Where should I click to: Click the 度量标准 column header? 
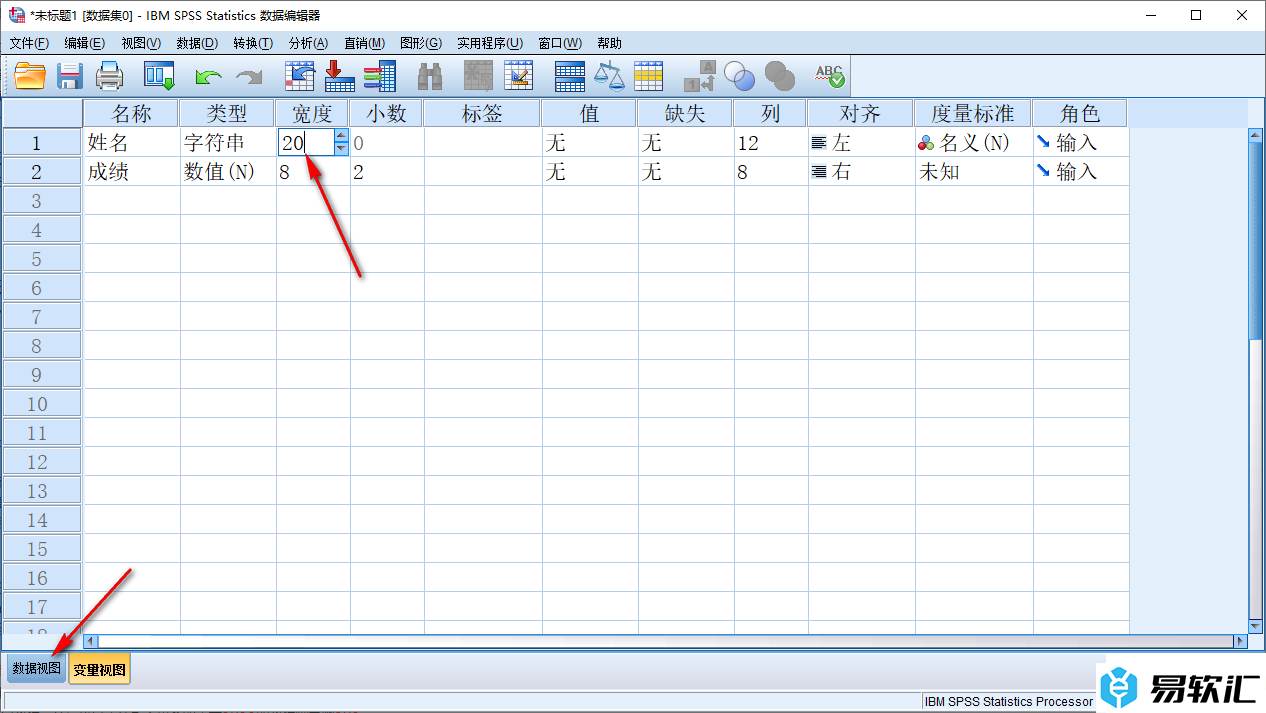[x=973, y=113]
